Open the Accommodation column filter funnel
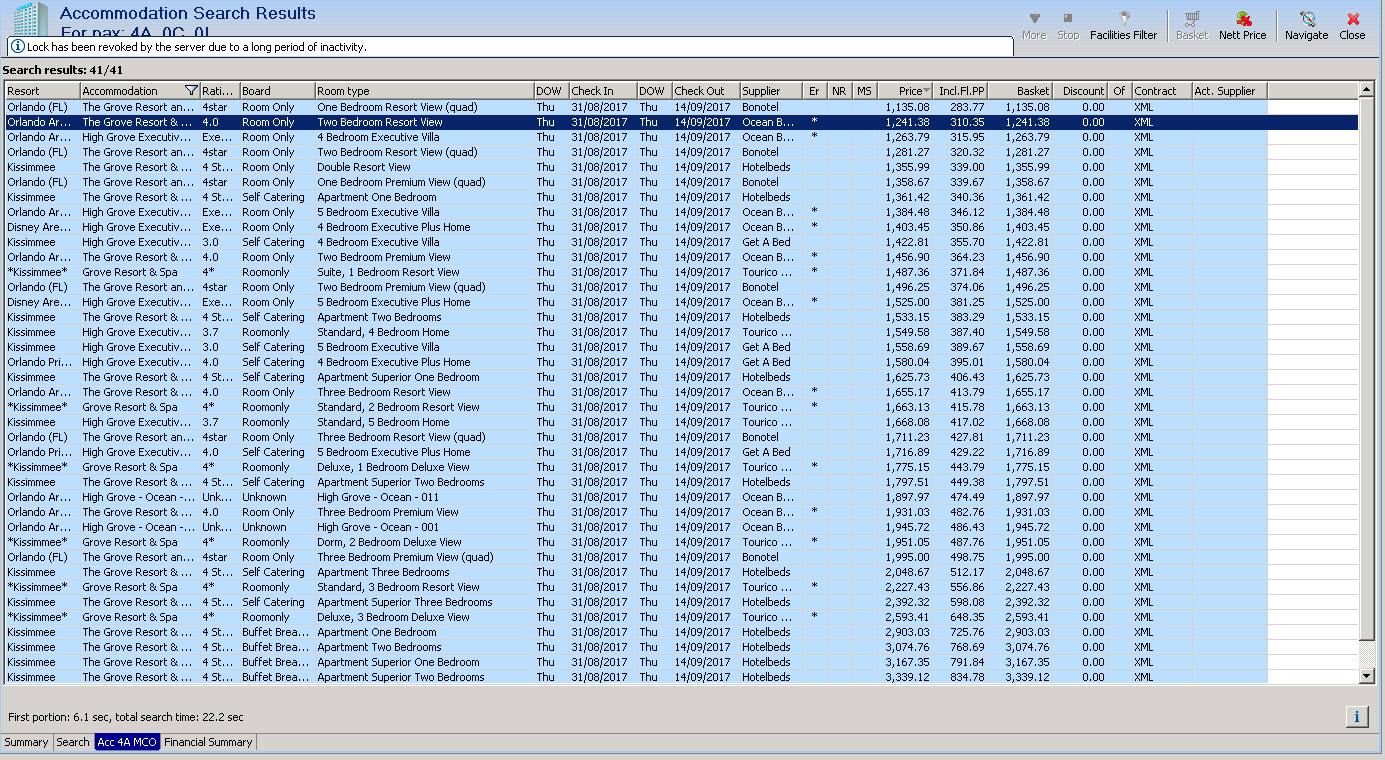 coord(191,91)
